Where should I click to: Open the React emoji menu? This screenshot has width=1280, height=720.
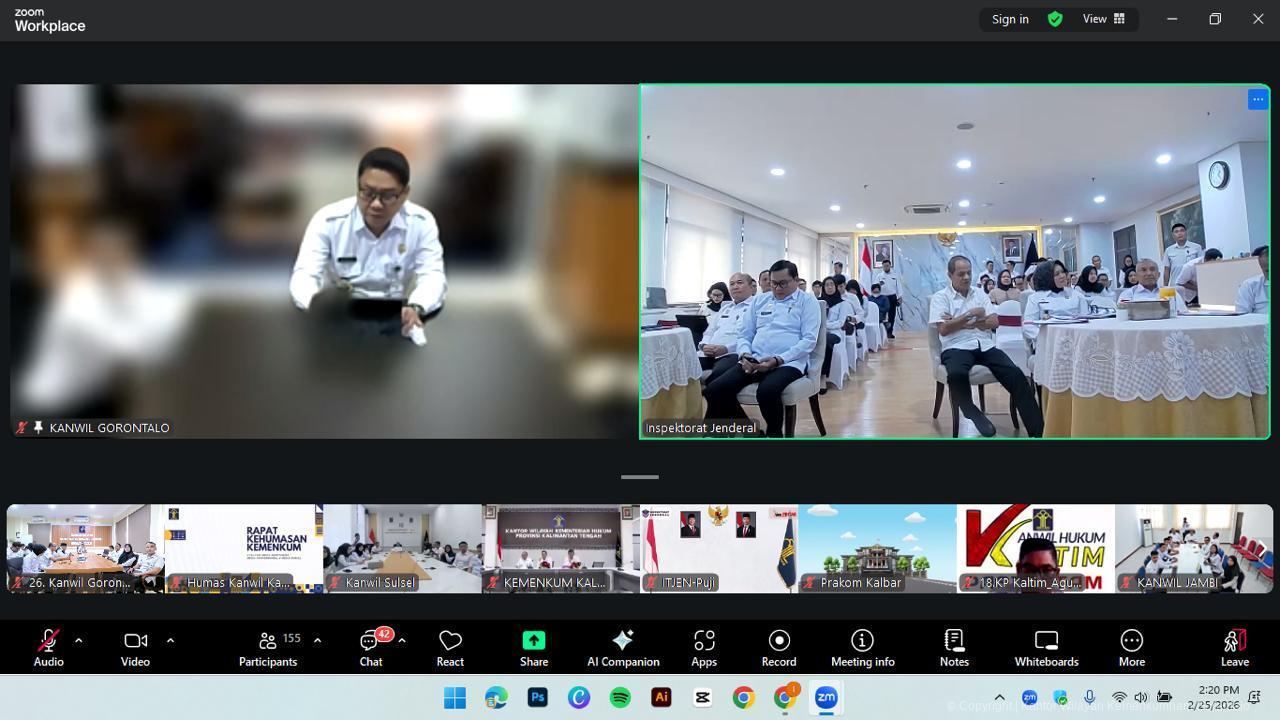point(450,647)
